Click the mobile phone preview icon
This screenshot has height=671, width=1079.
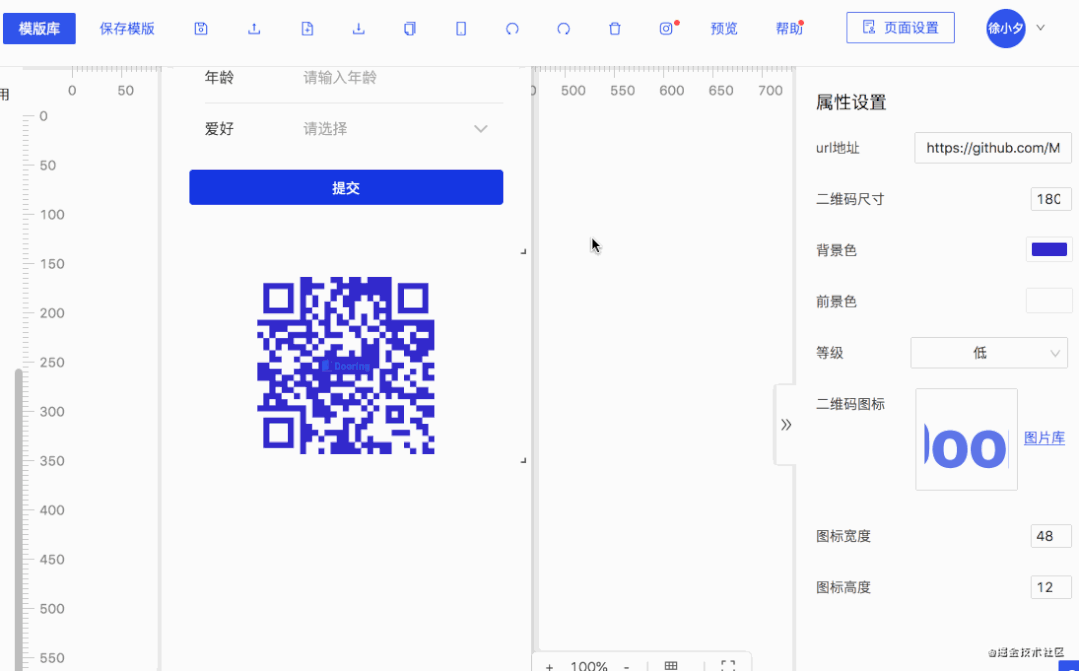[461, 28]
